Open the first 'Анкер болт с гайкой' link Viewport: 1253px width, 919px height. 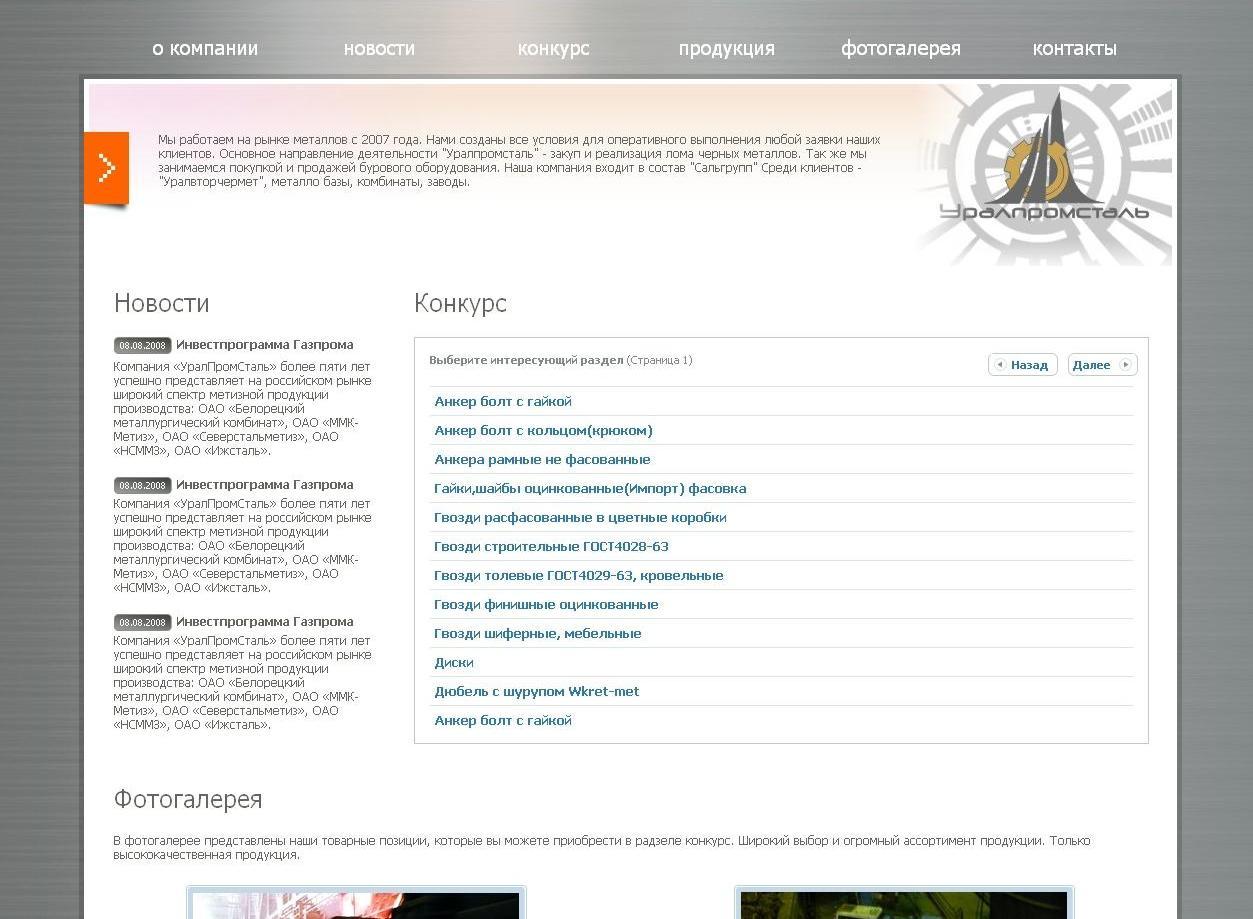click(503, 402)
